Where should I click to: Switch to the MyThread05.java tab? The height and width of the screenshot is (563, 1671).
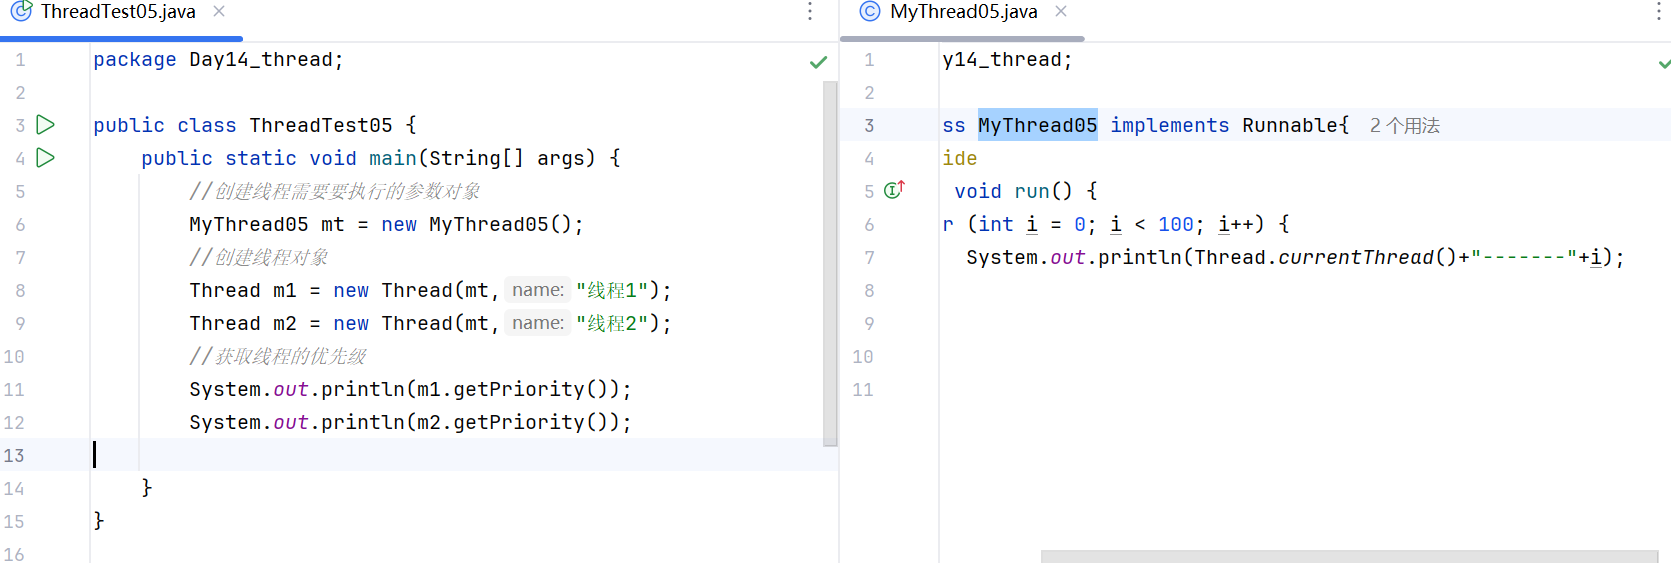point(964,12)
